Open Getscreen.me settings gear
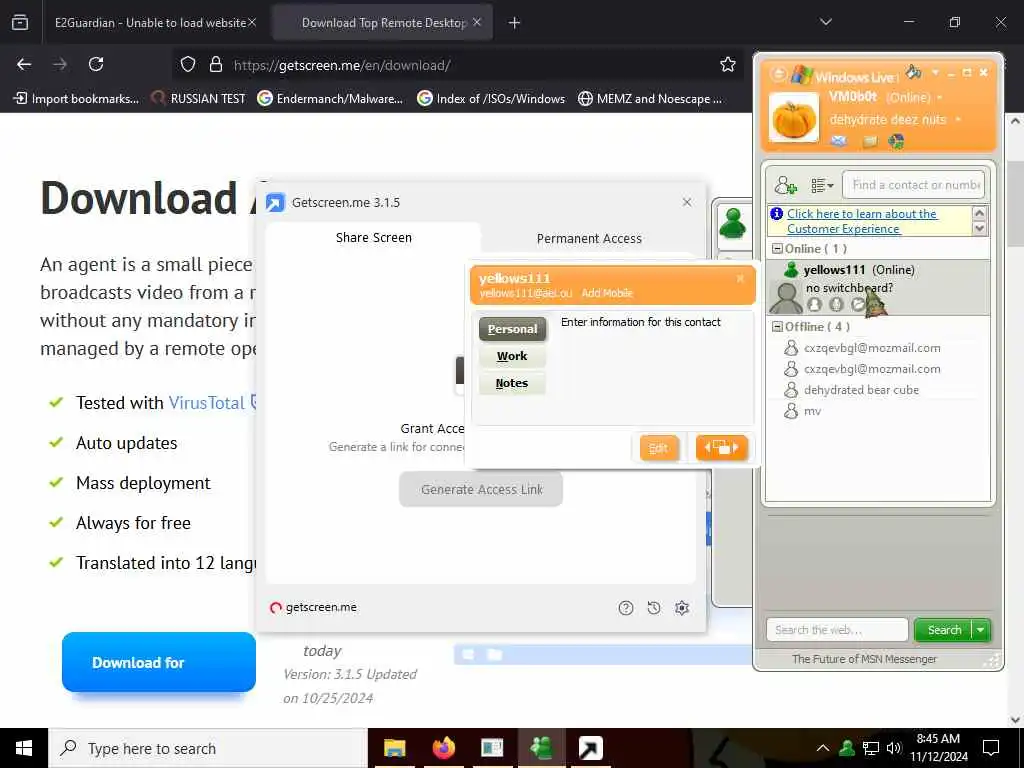The height and width of the screenshot is (768, 1024). coord(682,608)
